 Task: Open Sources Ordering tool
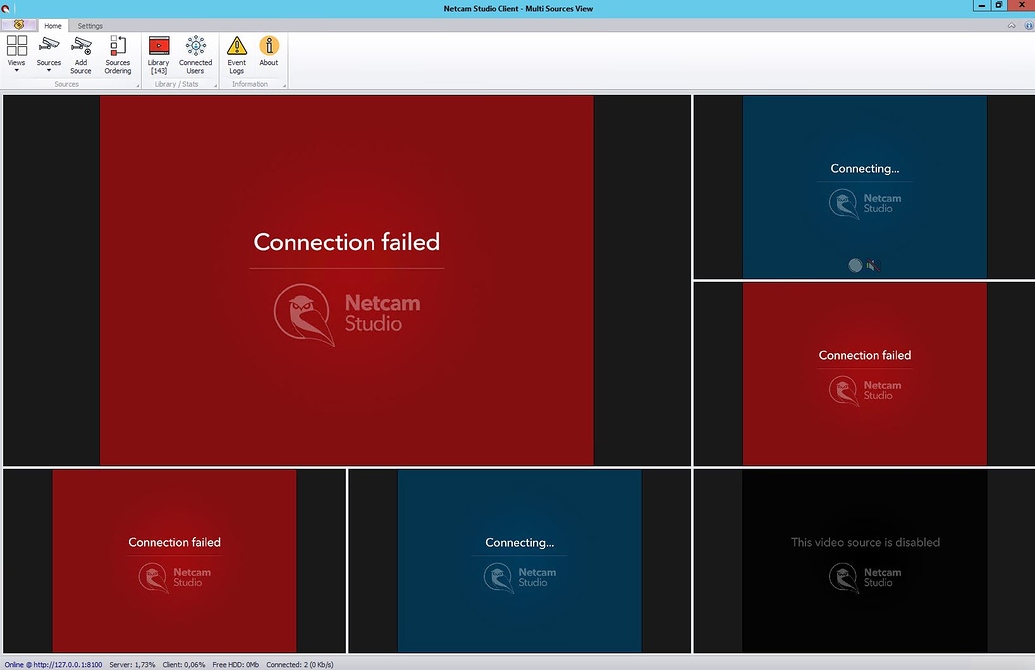pos(118,53)
